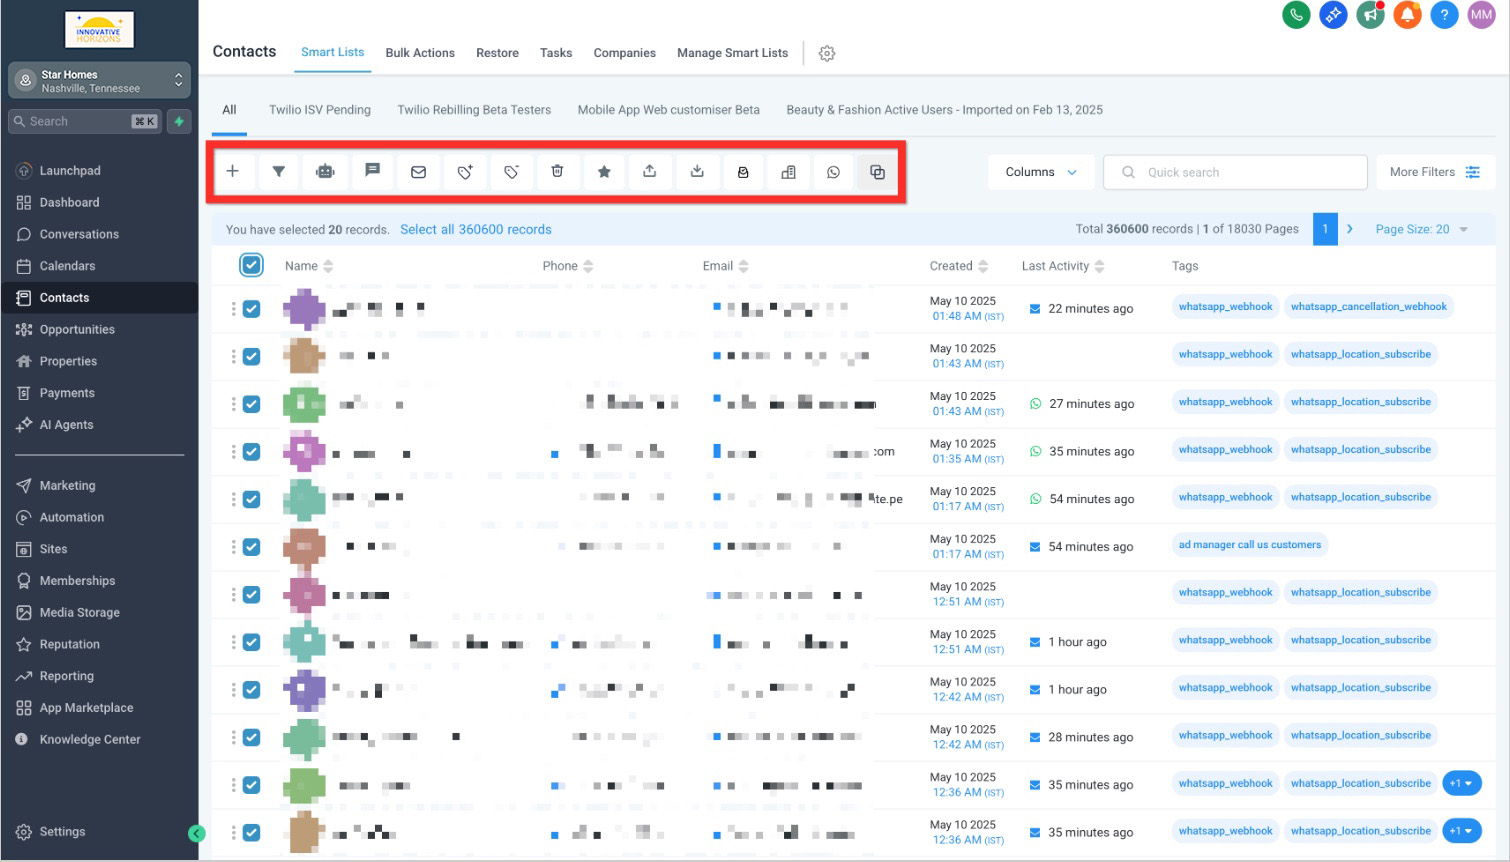This screenshot has height=862, width=1510.
Task: Click the Export Contacts upload icon
Action: 650,171
